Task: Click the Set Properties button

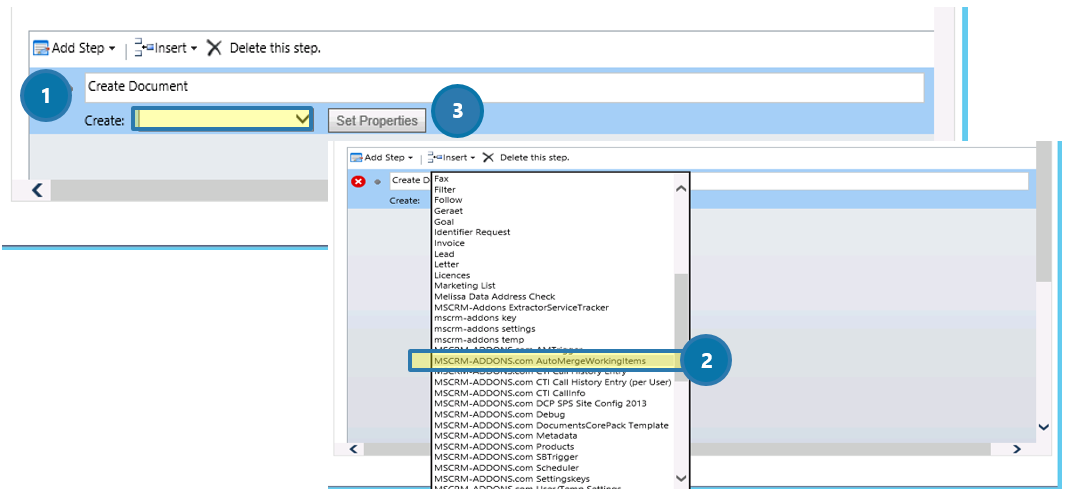Action: [x=377, y=121]
